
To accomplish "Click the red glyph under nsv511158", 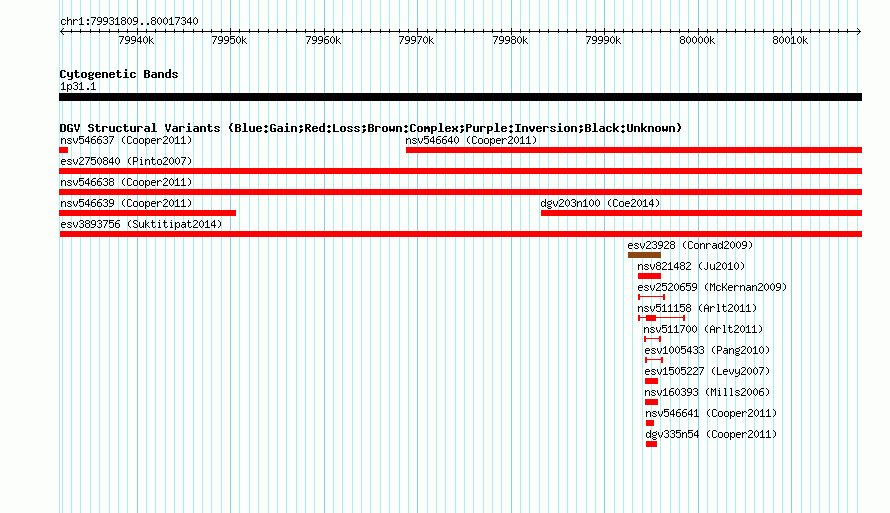I will (661, 318).
